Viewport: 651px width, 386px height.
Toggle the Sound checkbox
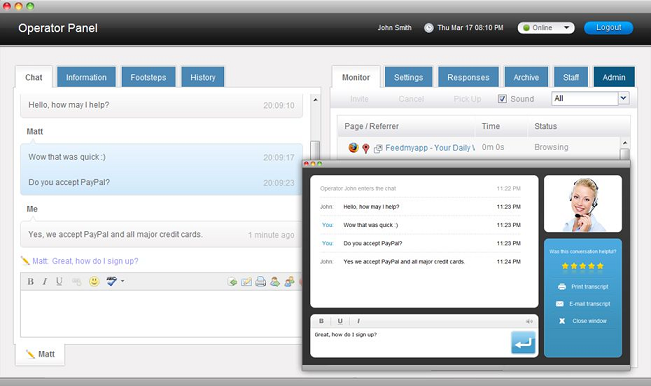tap(502, 99)
